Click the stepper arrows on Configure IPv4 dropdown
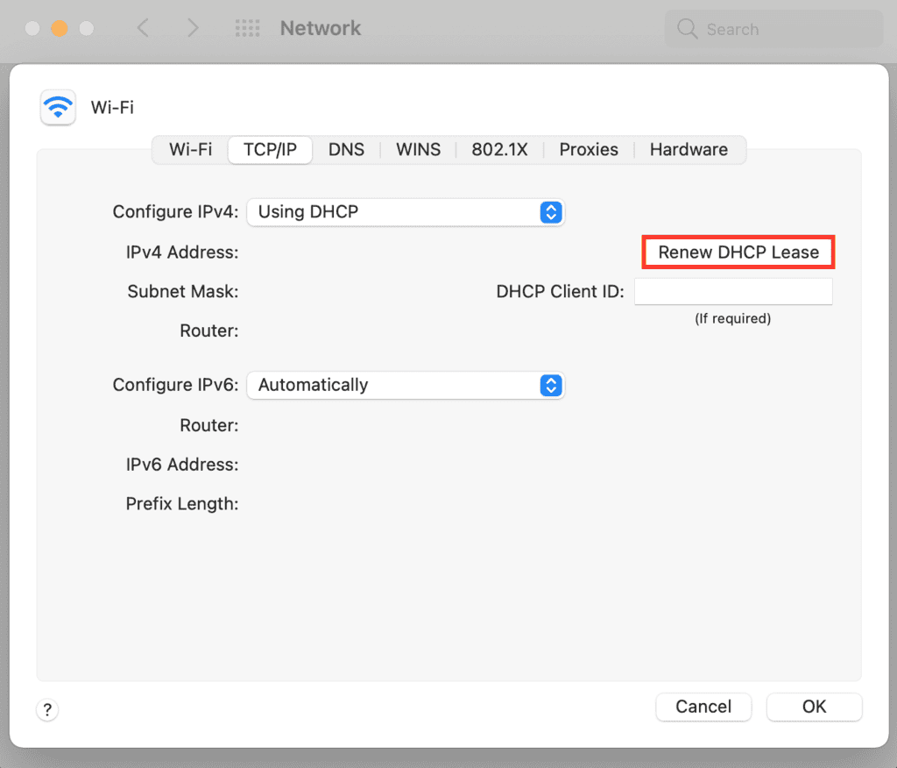The width and height of the screenshot is (897, 768). (551, 212)
